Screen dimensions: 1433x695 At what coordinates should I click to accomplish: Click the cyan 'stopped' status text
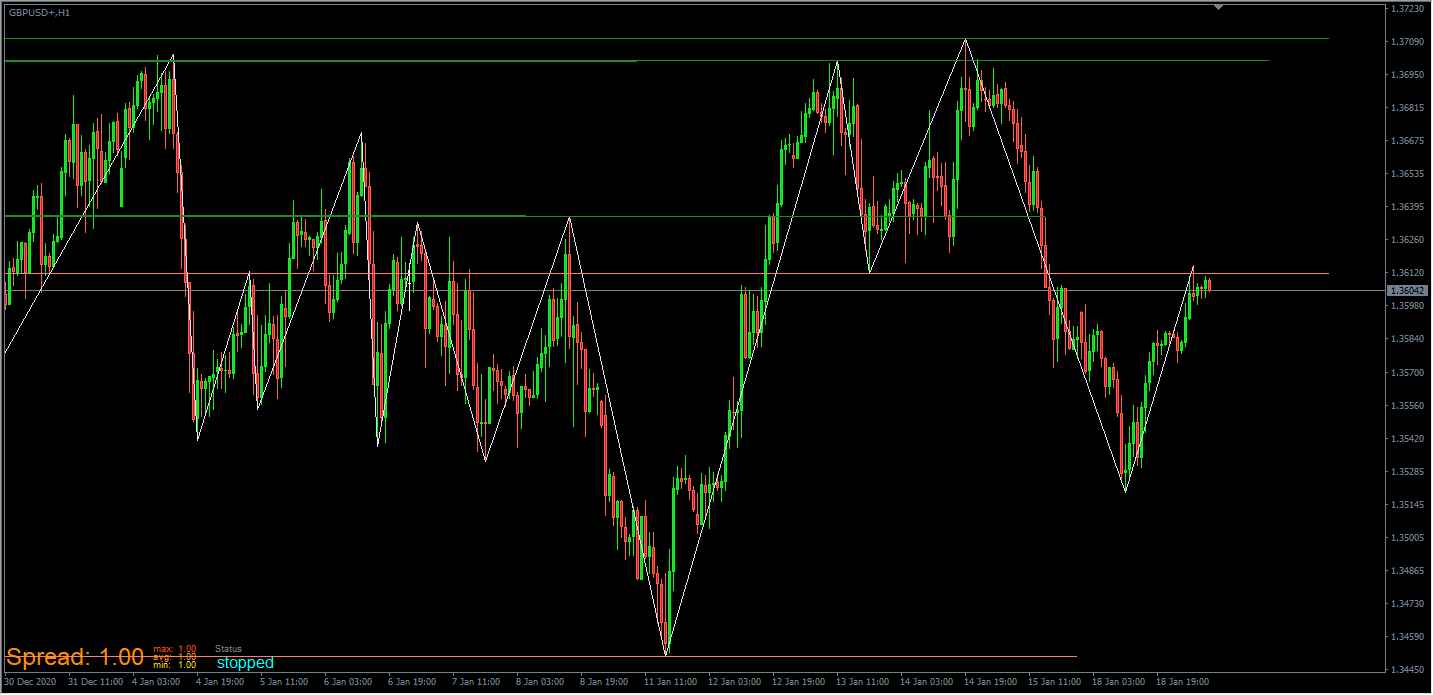pos(245,662)
